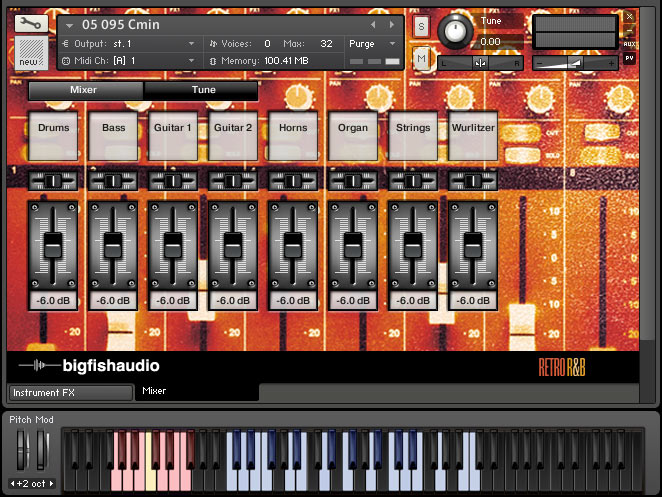Click the Horns pan slider

point(293,181)
